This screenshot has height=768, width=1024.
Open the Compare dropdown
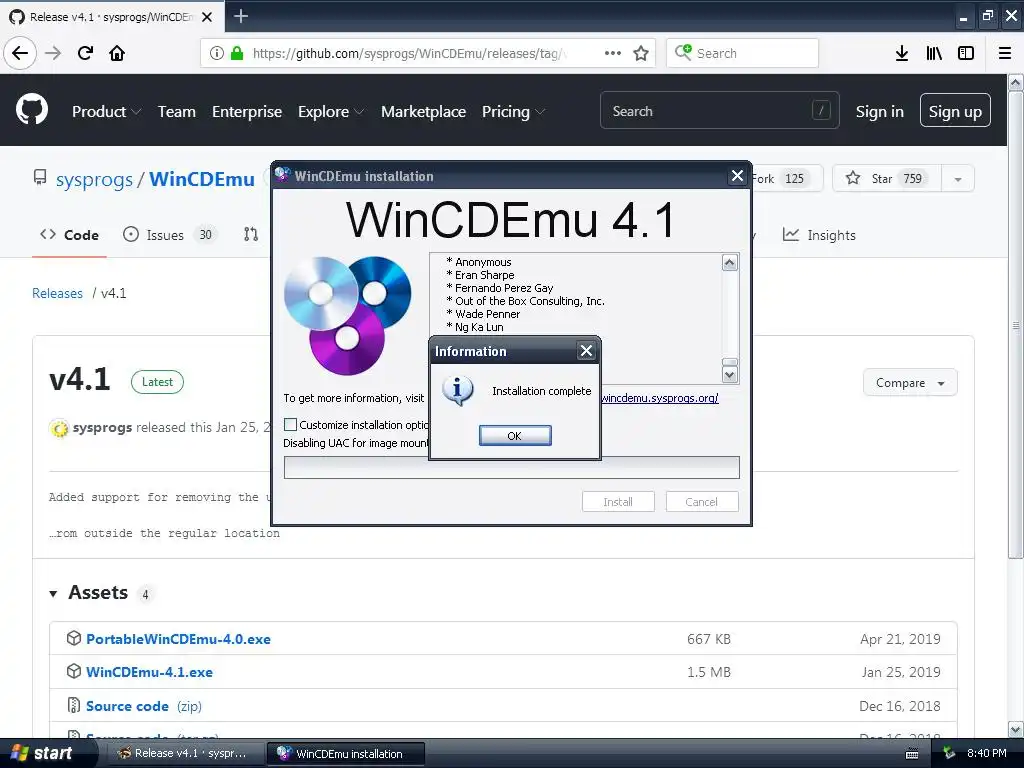click(910, 383)
